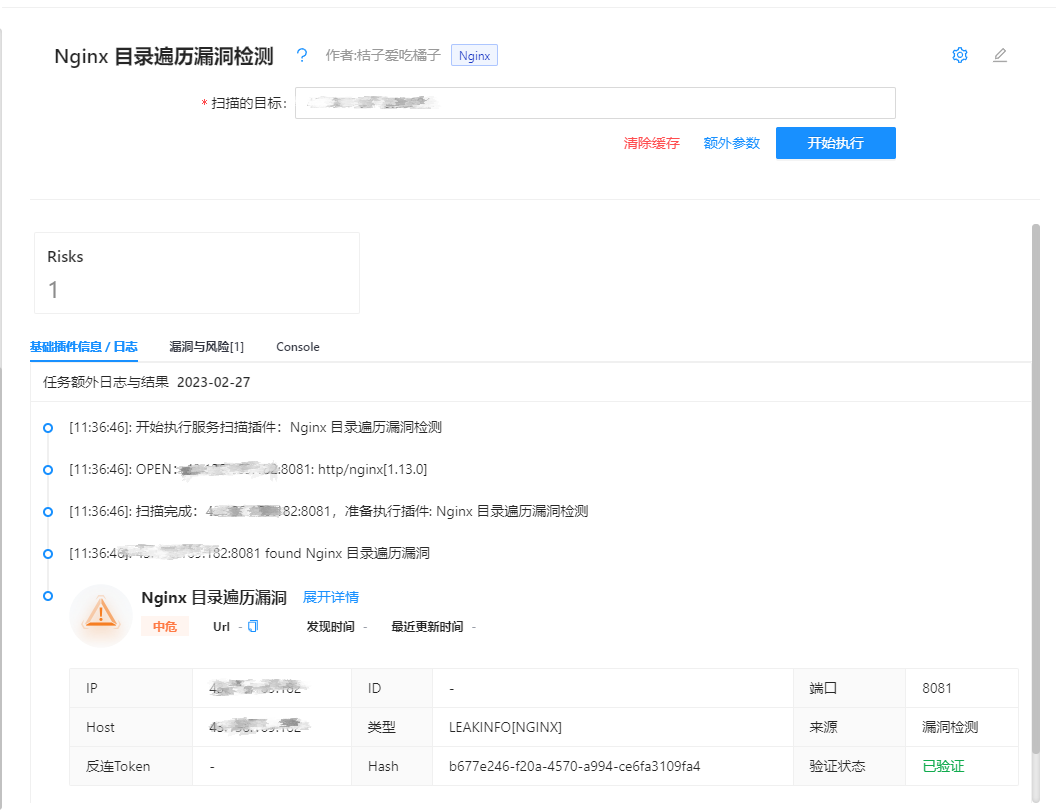Click the Risks count card

click(197, 273)
